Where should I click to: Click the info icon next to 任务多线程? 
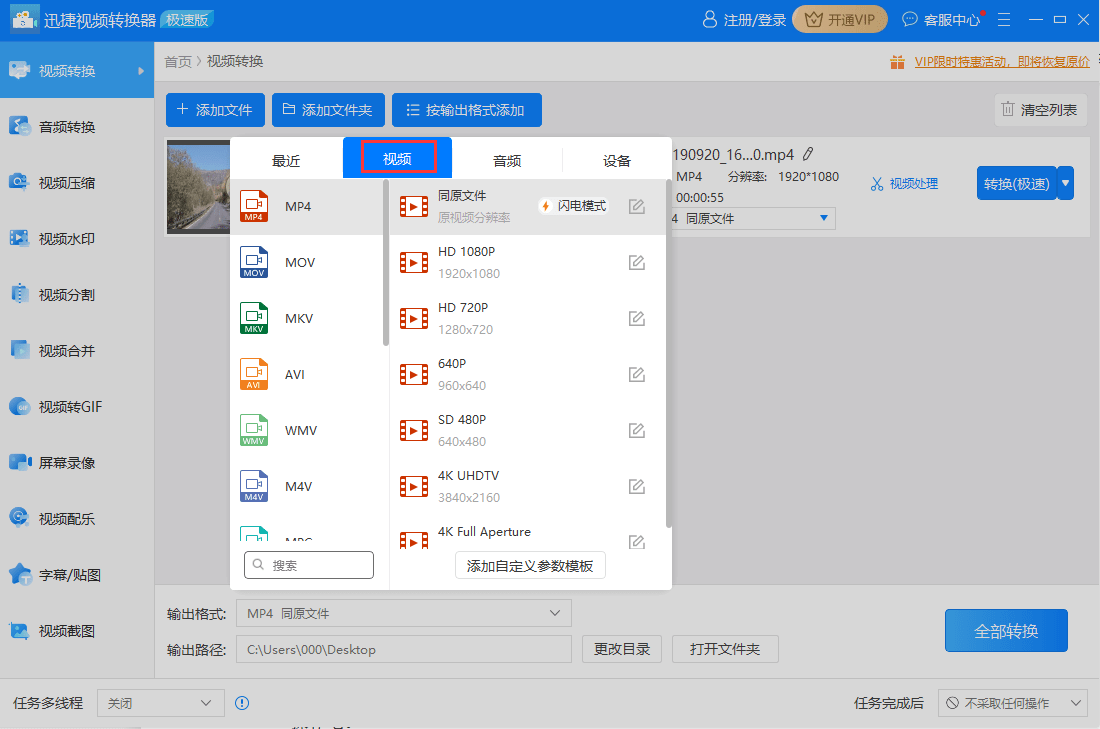(x=242, y=703)
